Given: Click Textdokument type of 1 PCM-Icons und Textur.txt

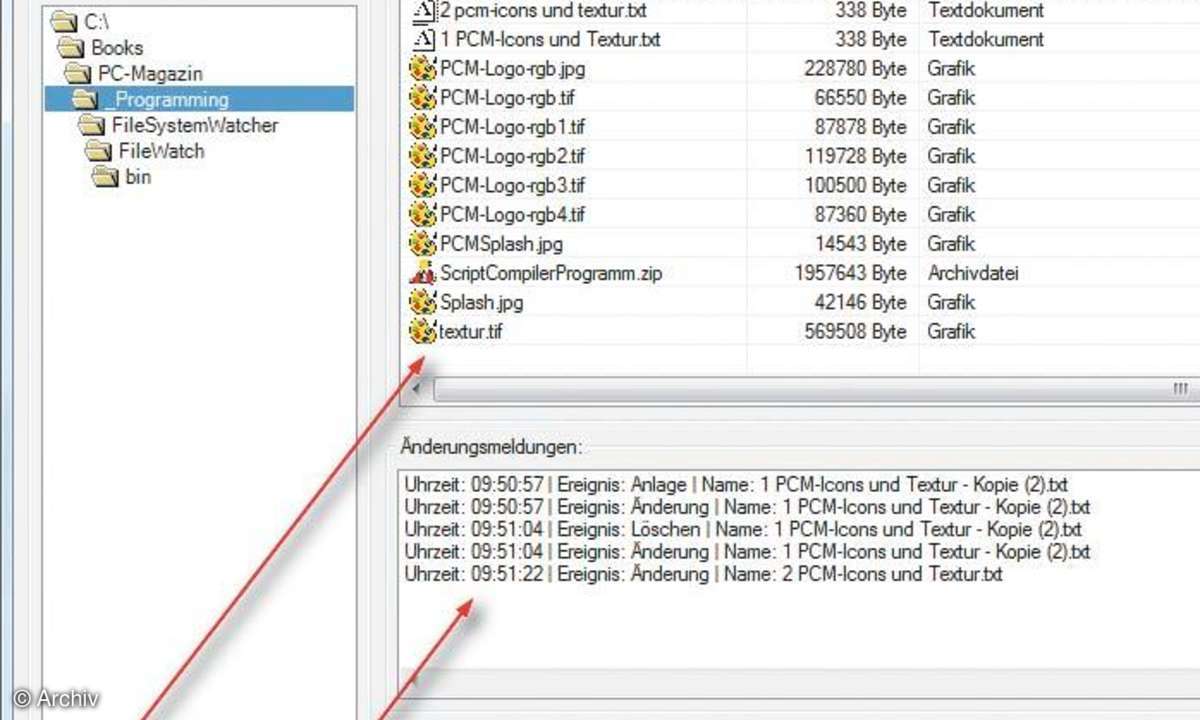Looking at the screenshot, I should coord(986,40).
